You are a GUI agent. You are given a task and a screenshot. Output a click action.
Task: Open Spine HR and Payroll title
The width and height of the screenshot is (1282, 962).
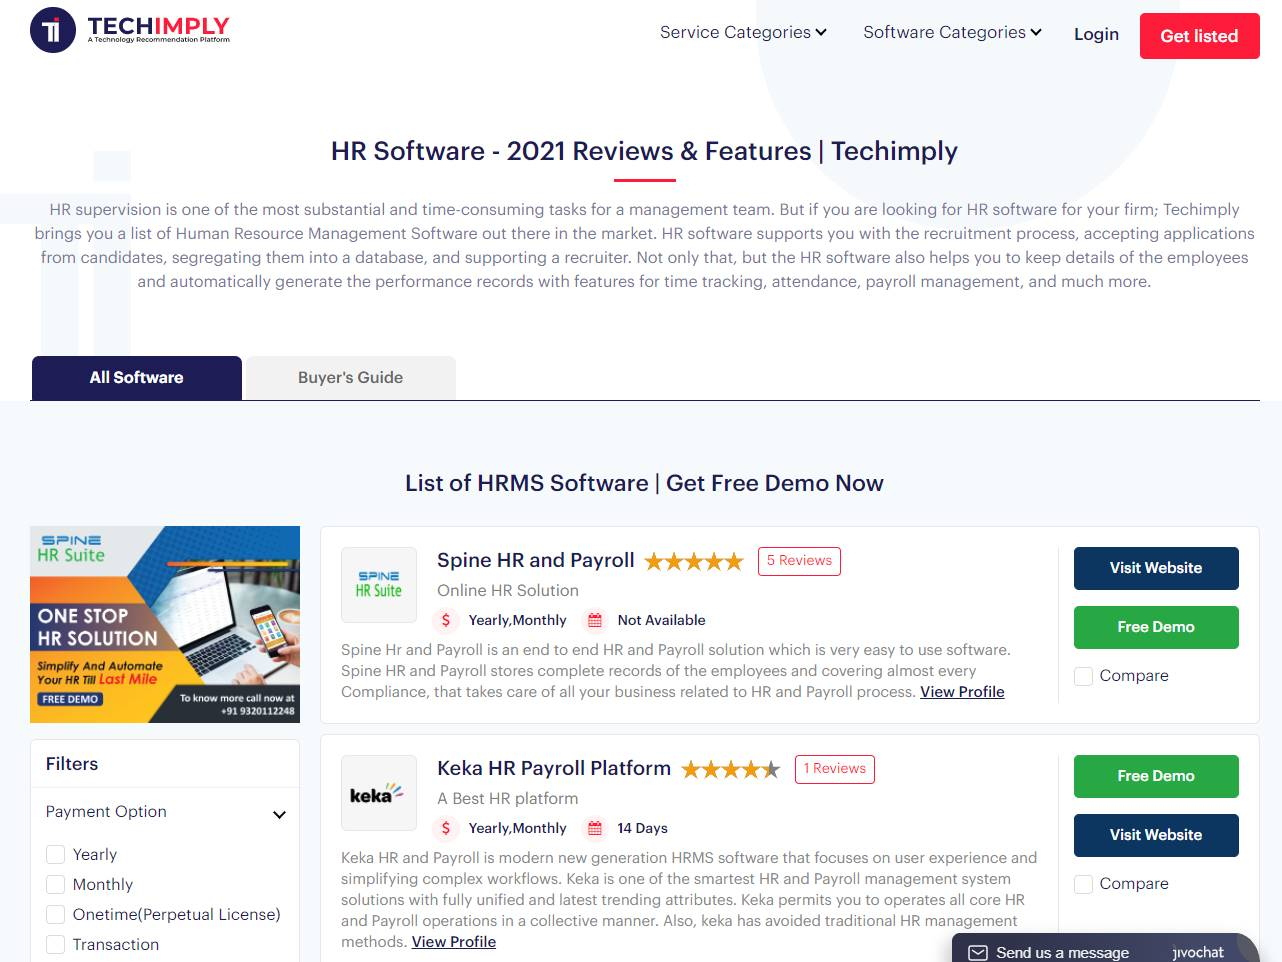536,560
